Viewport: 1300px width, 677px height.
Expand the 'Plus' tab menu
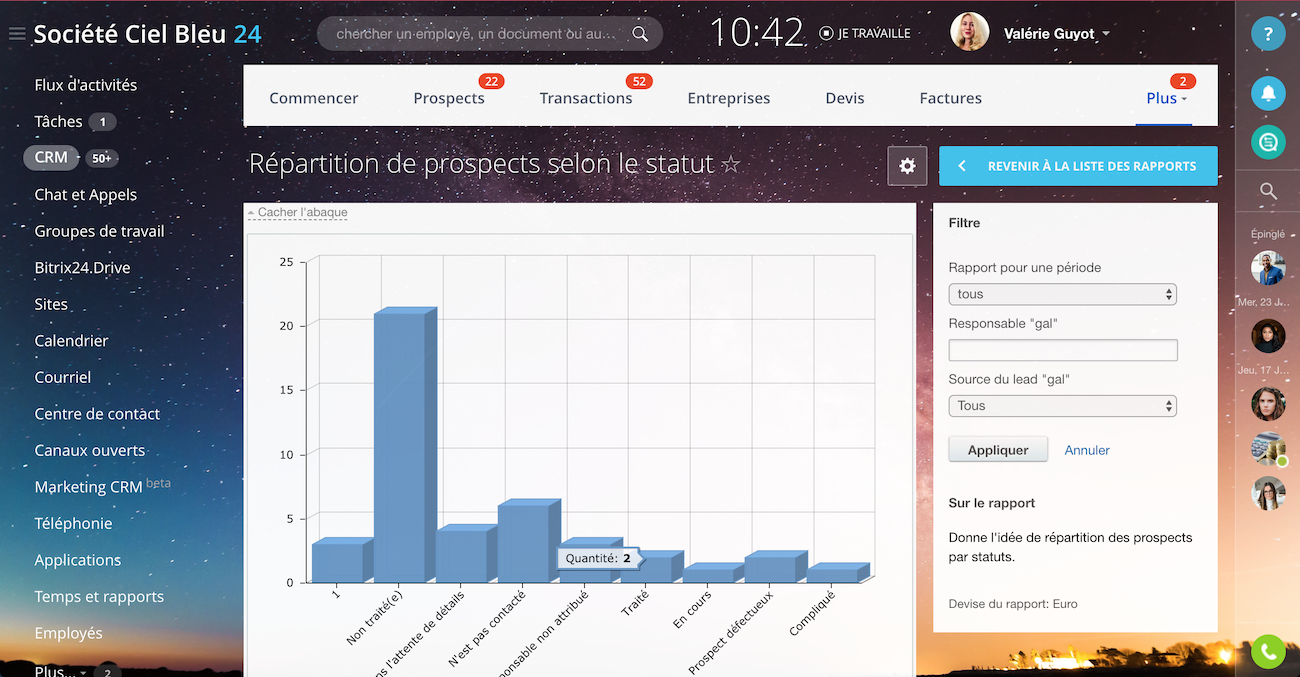pos(1166,98)
